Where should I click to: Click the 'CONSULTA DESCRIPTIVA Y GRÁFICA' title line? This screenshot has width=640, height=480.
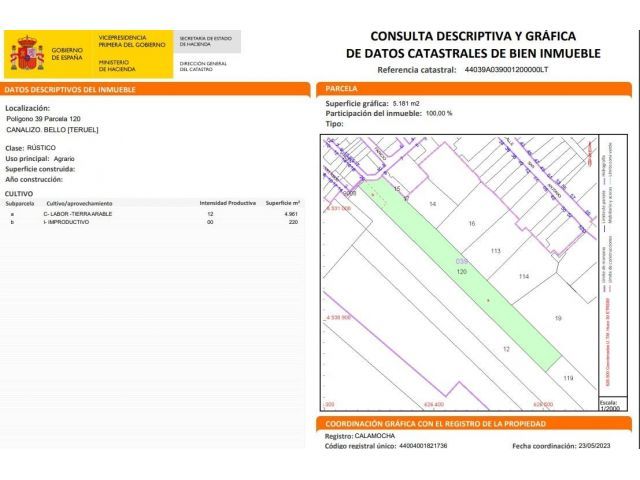pos(473,36)
